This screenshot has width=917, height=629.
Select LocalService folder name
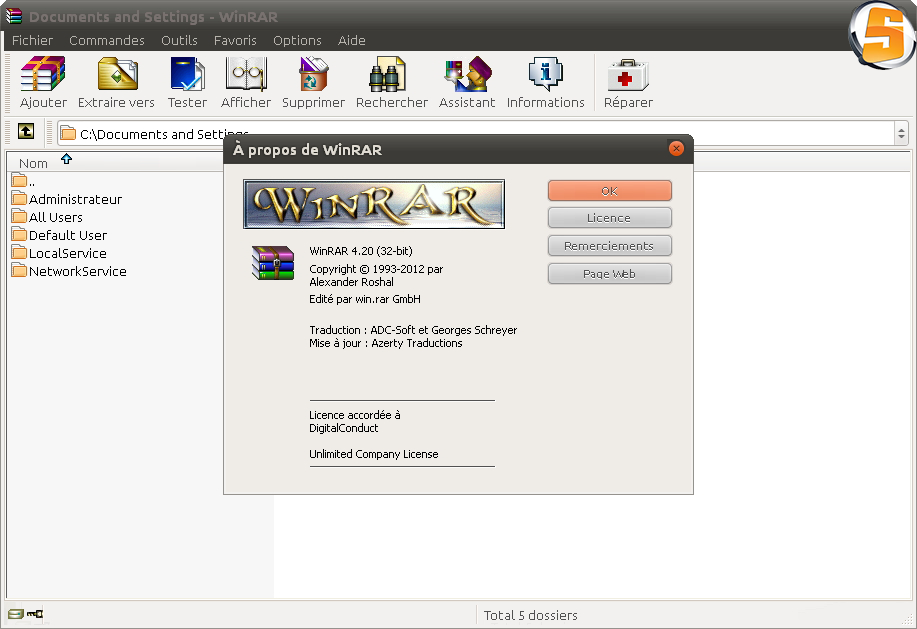pos(68,254)
